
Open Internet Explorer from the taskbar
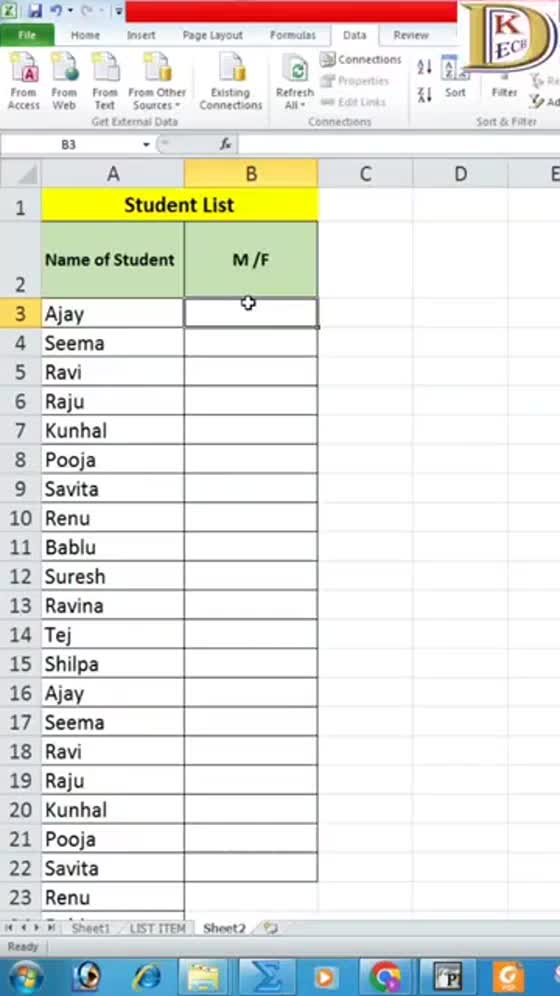[147, 977]
